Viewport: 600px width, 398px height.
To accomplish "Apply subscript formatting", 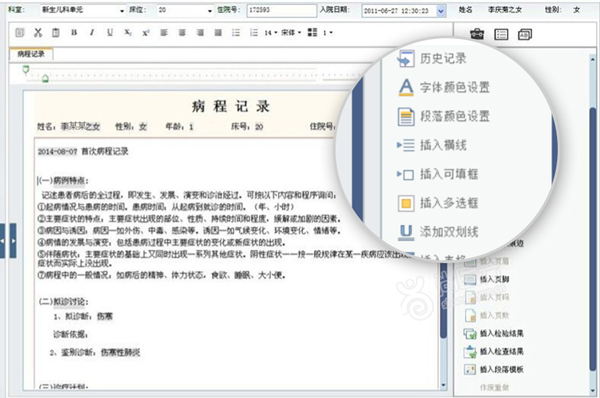I will (128, 33).
